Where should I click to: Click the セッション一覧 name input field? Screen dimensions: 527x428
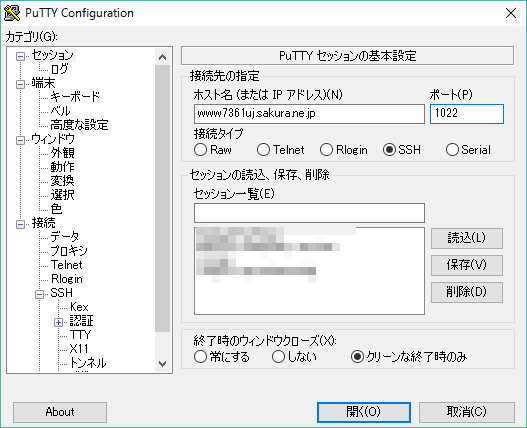(309, 213)
